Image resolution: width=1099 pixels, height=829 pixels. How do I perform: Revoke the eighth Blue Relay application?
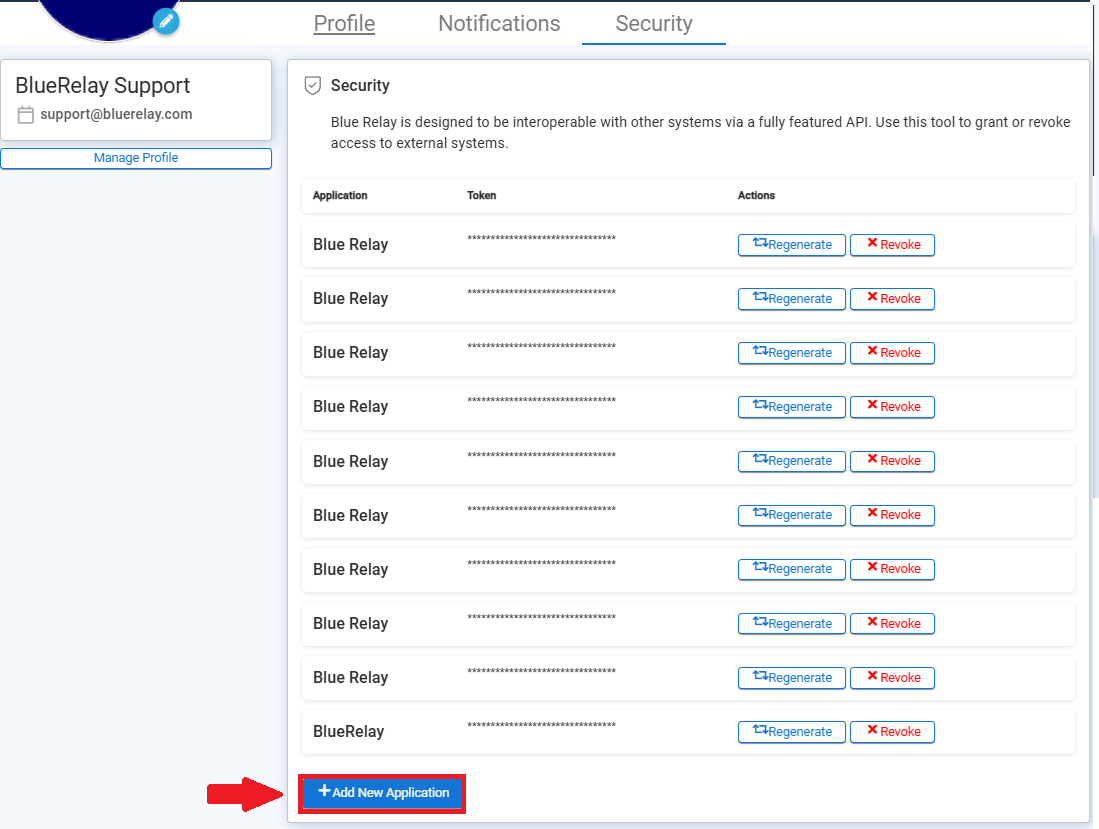coord(892,624)
